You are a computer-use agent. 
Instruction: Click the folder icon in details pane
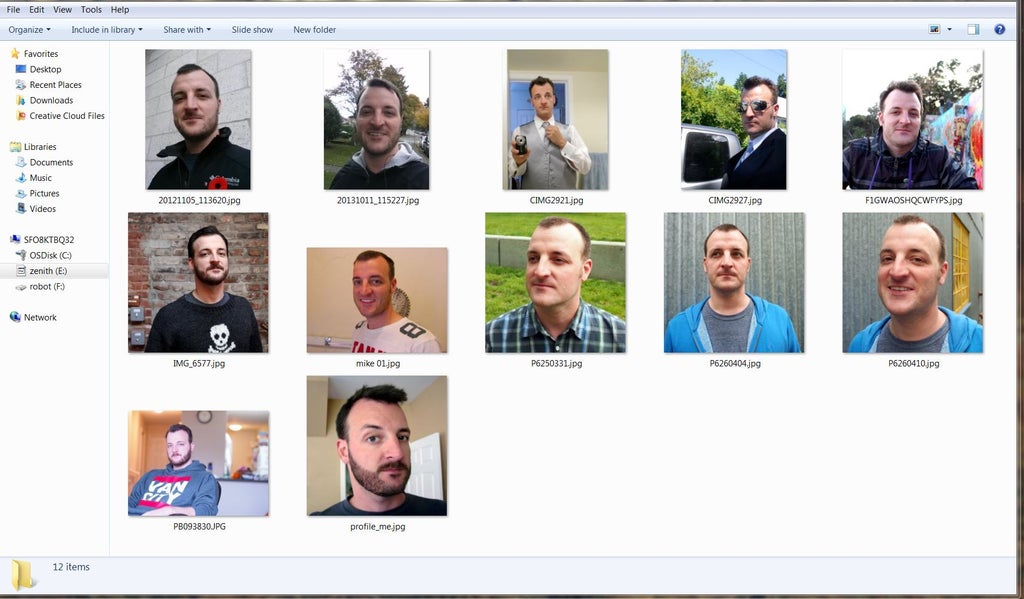23,575
